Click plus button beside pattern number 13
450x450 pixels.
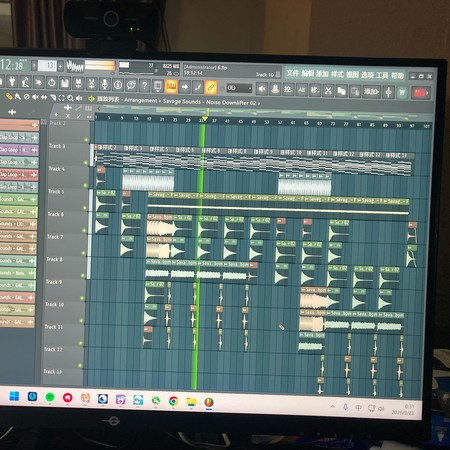click(60, 66)
